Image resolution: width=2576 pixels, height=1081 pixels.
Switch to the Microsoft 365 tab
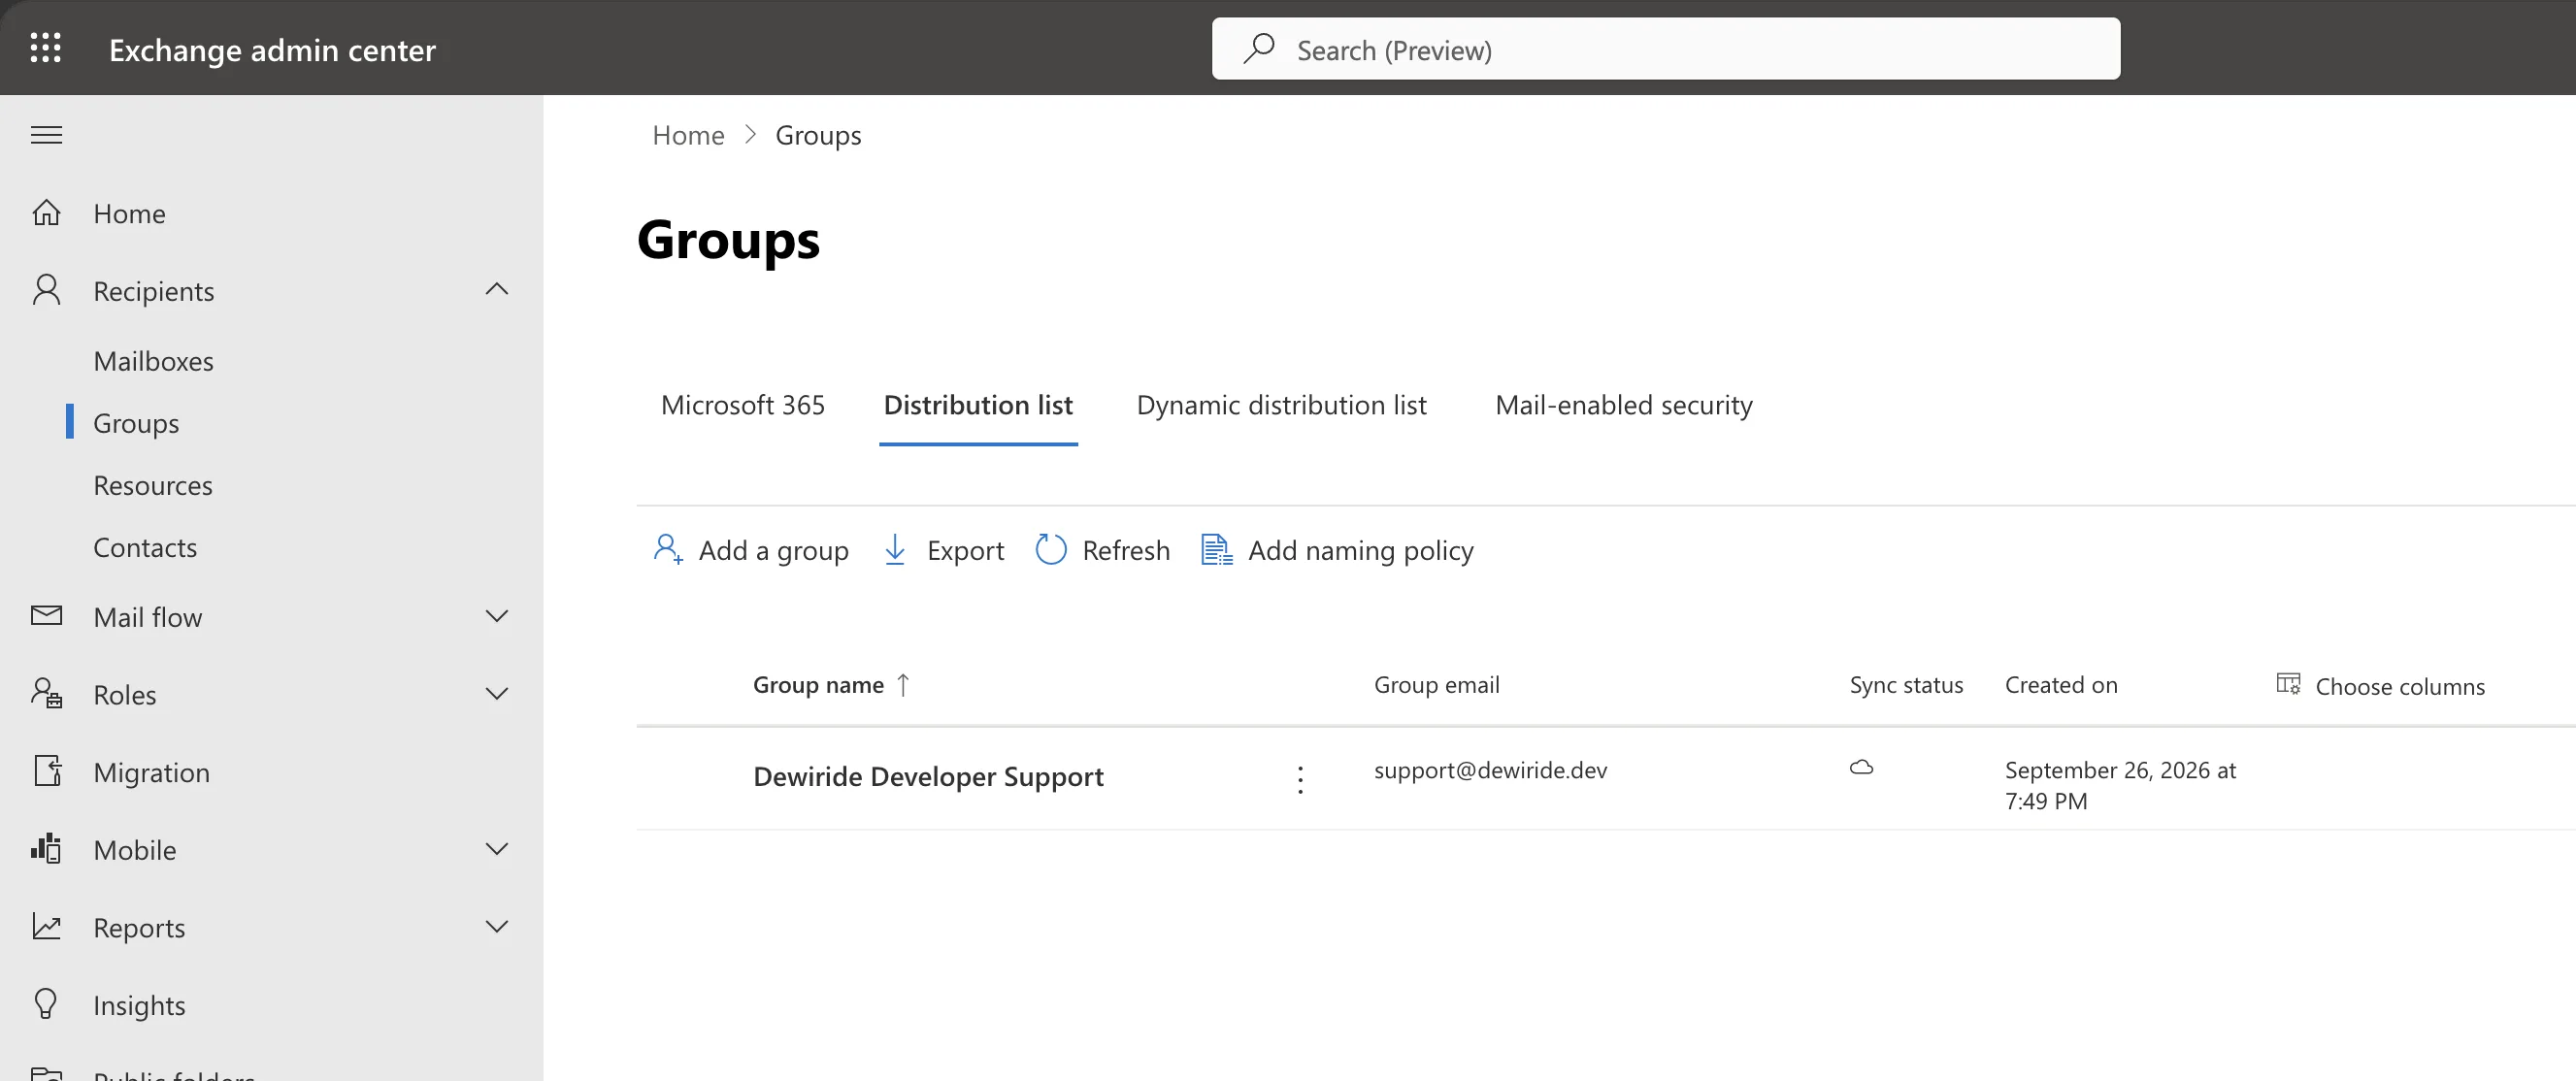[743, 405]
